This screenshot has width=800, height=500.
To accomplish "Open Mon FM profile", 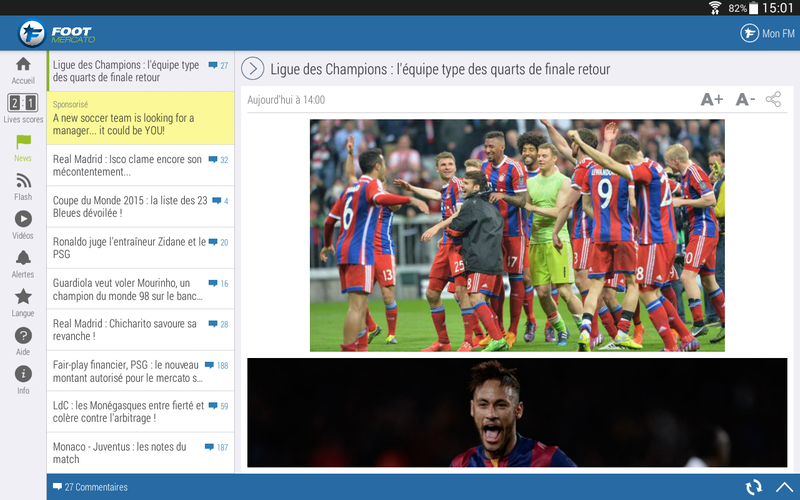I will tap(767, 33).
